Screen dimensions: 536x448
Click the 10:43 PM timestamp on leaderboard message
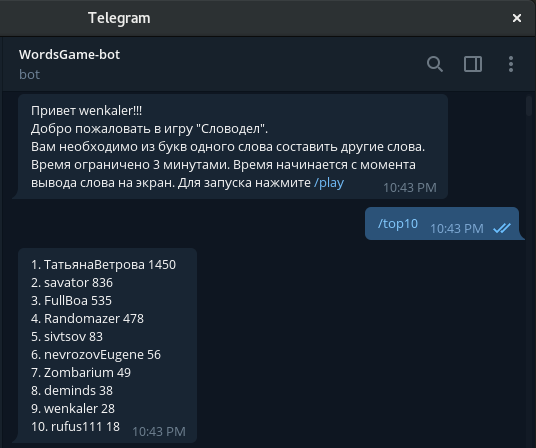pyautogui.click(x=159, y=432)
